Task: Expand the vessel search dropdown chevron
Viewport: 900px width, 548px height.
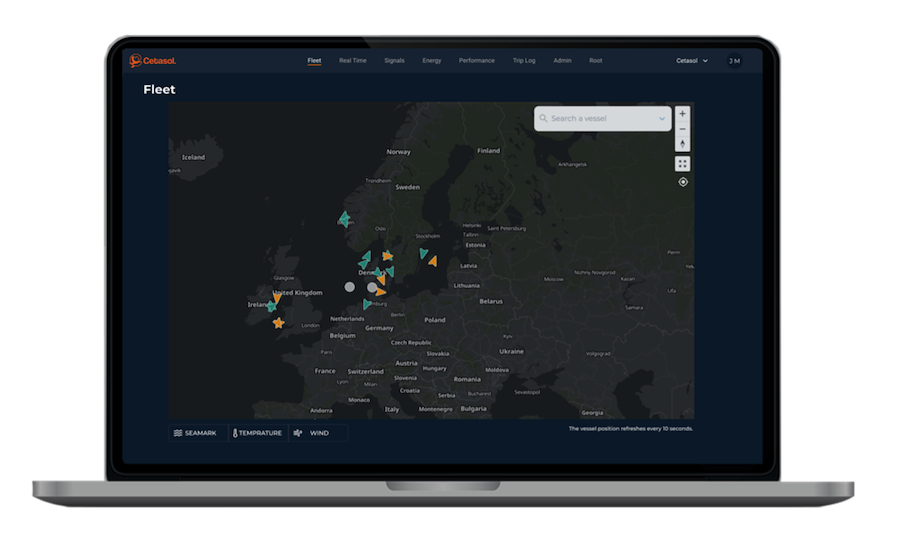Action: (x=662, y=119)
